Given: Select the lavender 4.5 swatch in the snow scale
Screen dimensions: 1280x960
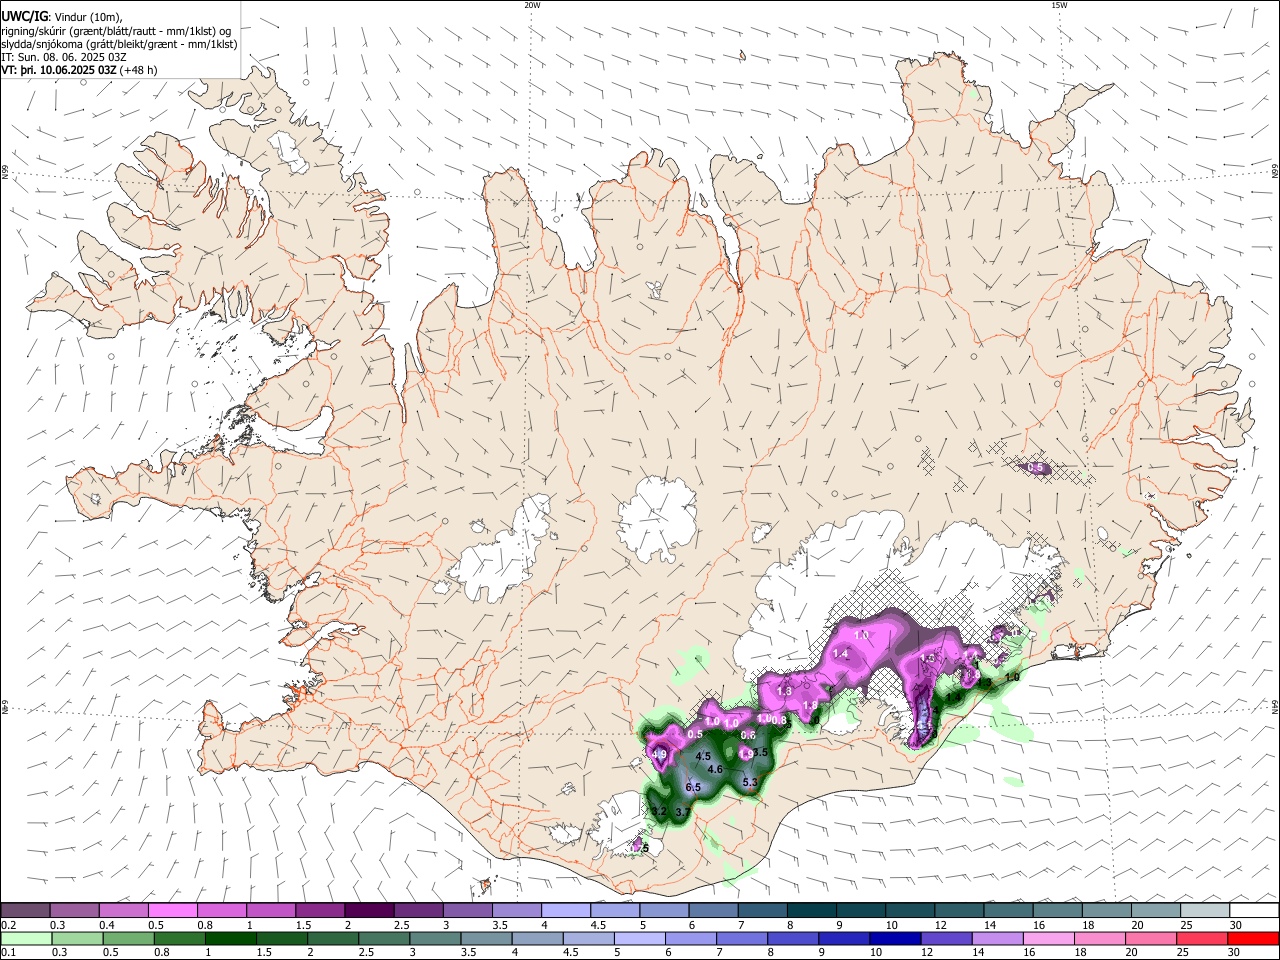Looking at the screenshot, I should pos(614,911).
